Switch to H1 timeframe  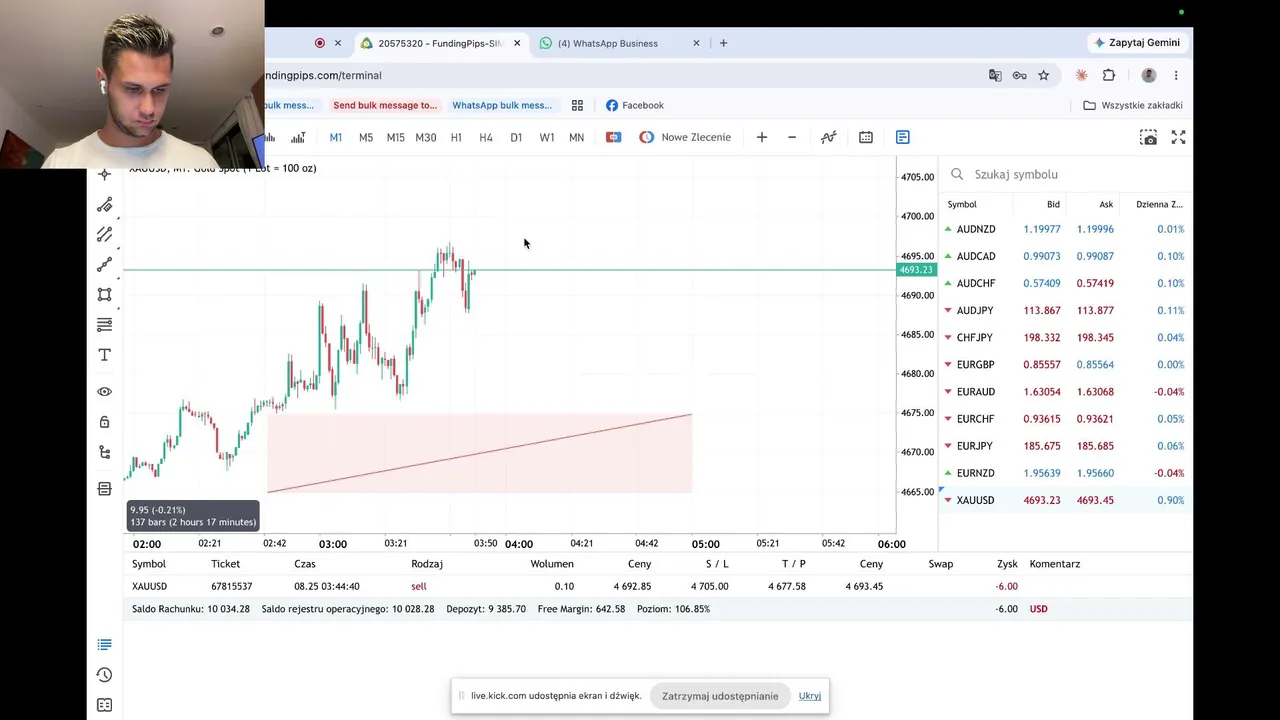tap(456, 137)
